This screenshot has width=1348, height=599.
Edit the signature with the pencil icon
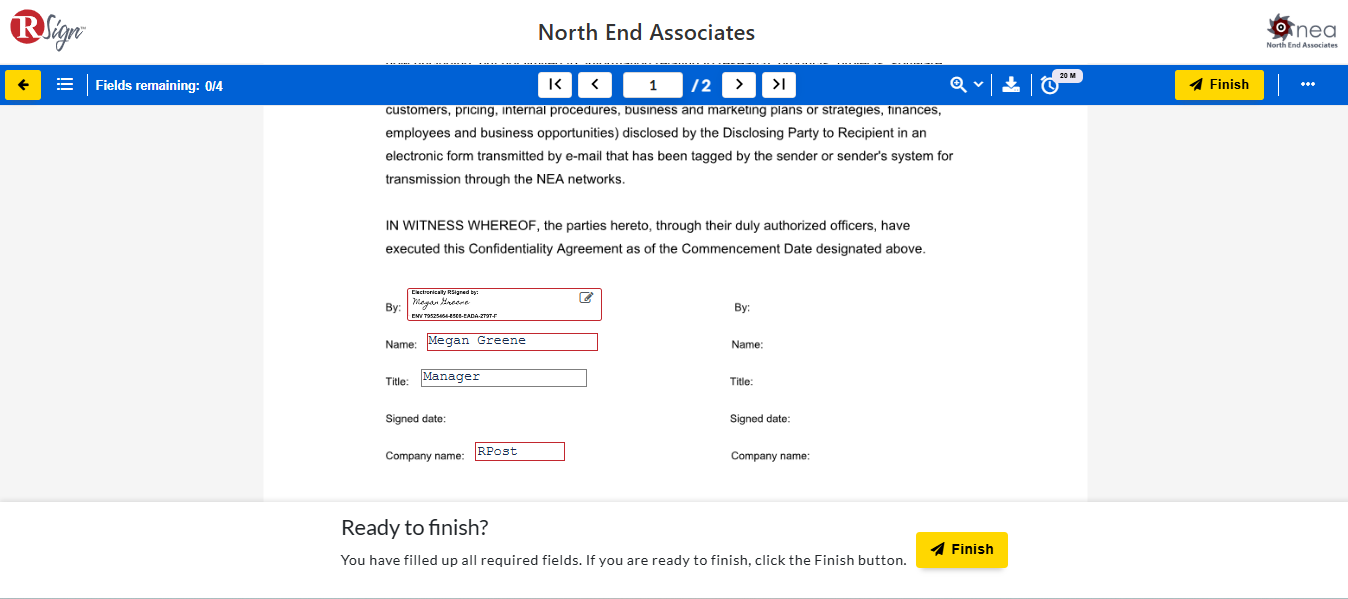tap(587, 298)
